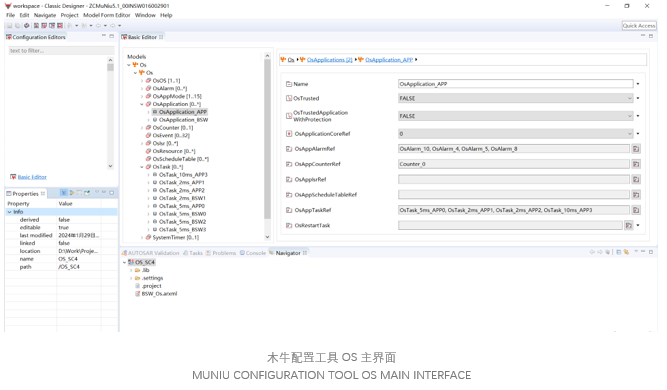This screenshot has height=390, width=667.
Task: Switch to the Problems tab
Action: 221,253
